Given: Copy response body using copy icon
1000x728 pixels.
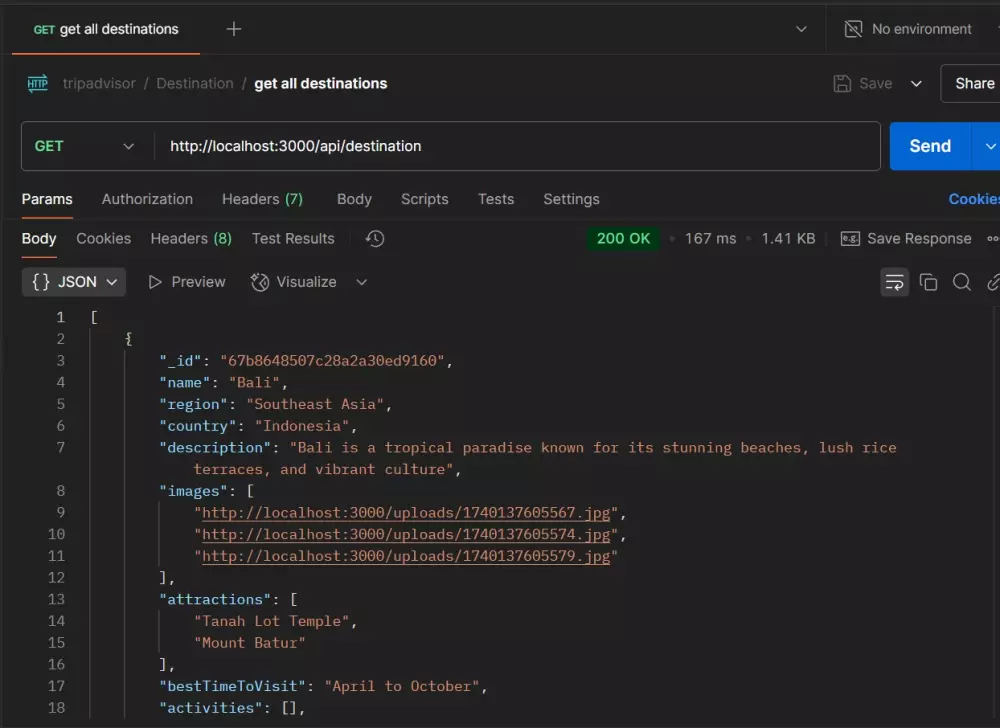Looking at the screenshot, I should tap(928, 282).
